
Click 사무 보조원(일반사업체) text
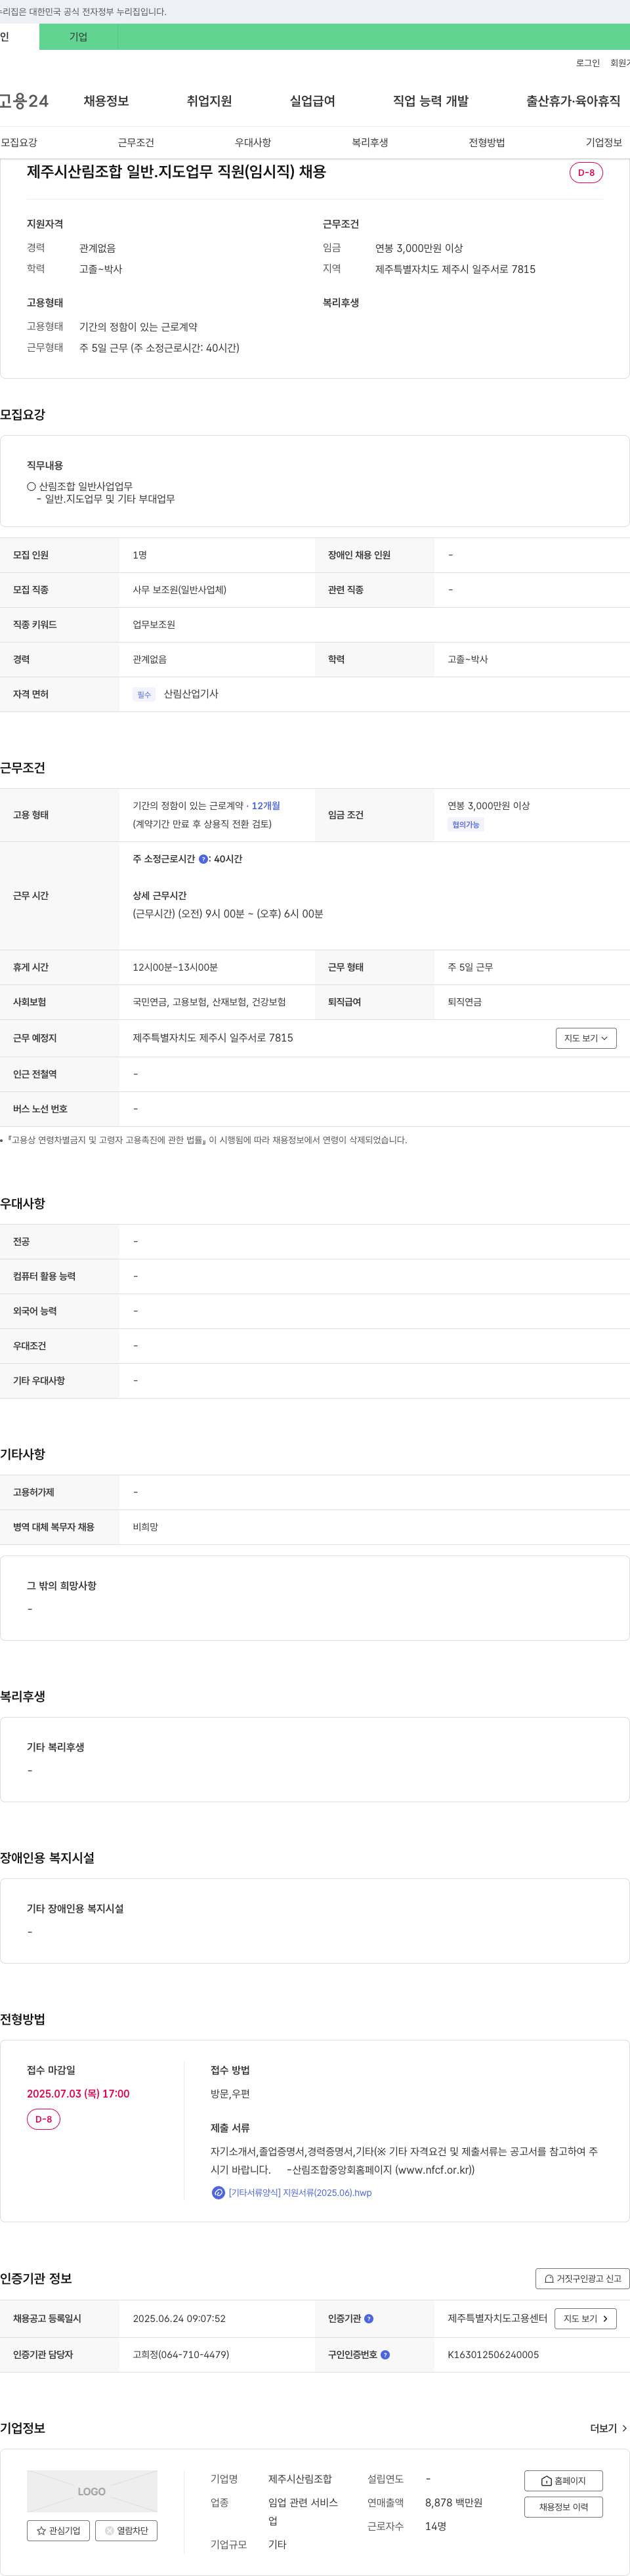coord(180,590)
